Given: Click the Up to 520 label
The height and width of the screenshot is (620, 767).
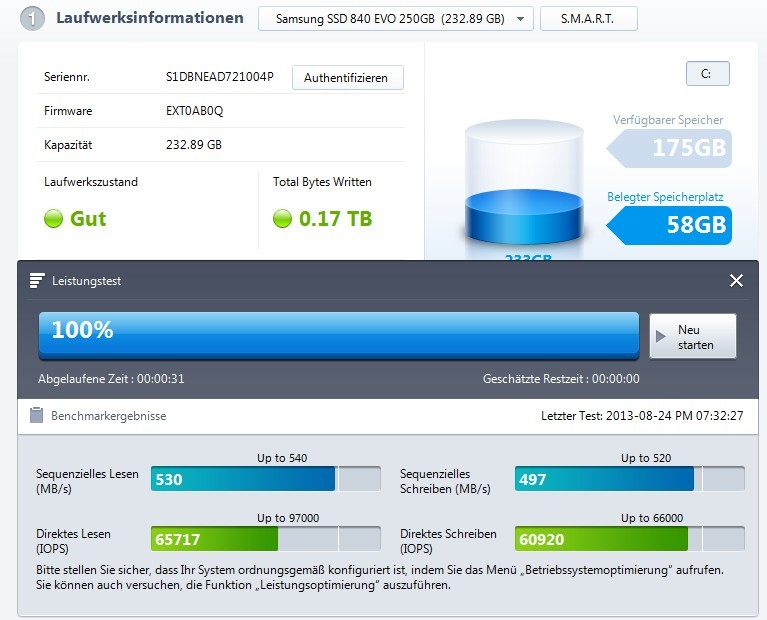Looking at the screenshot, I should coord(646,458).
